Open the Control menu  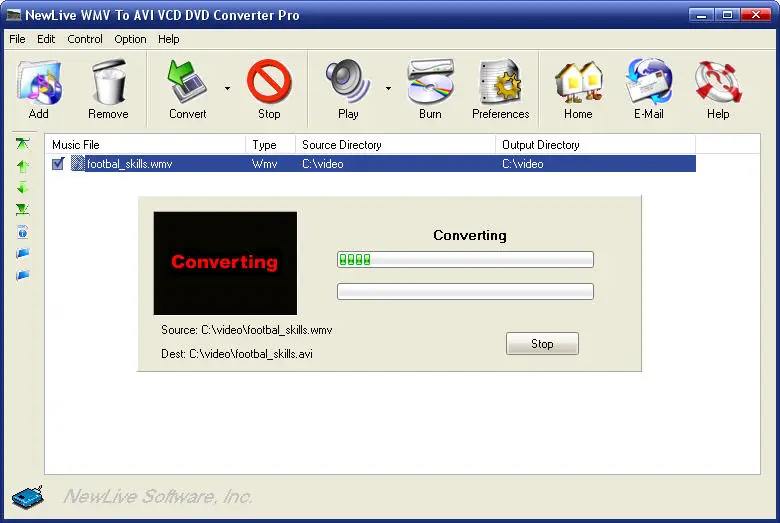click(85, 39)
